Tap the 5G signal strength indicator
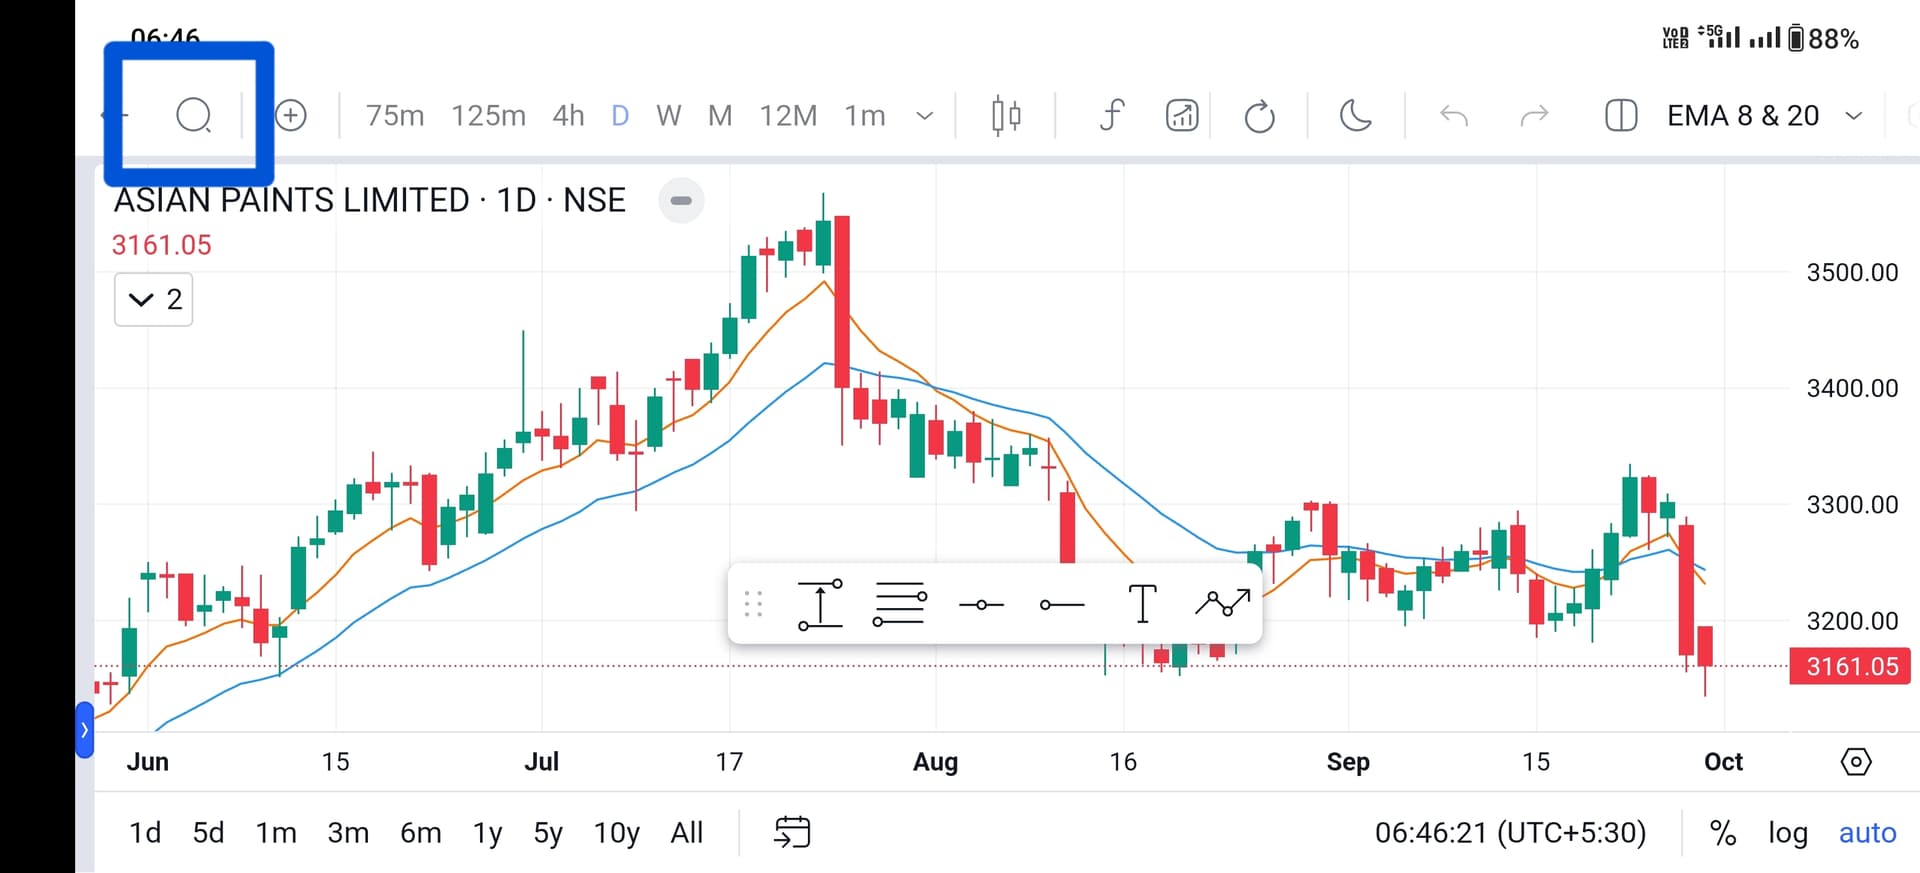1920x873 pixels. click(1720, 37)
